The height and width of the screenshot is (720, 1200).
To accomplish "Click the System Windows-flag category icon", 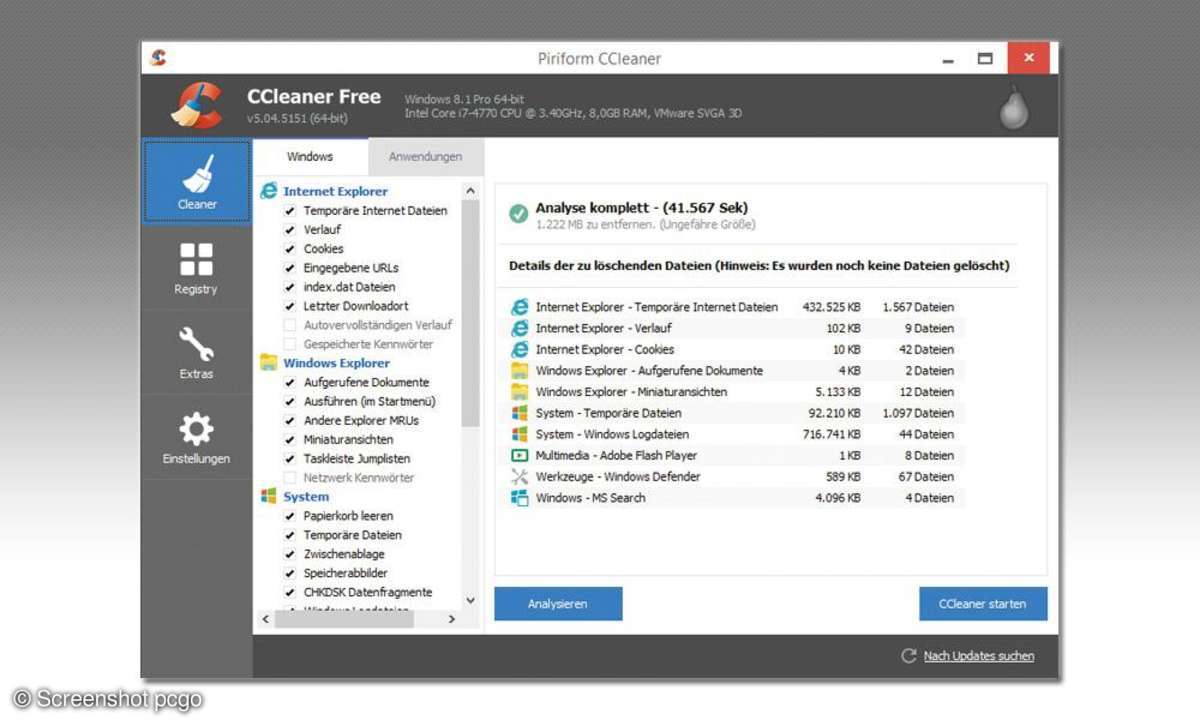I will [269, 496].
